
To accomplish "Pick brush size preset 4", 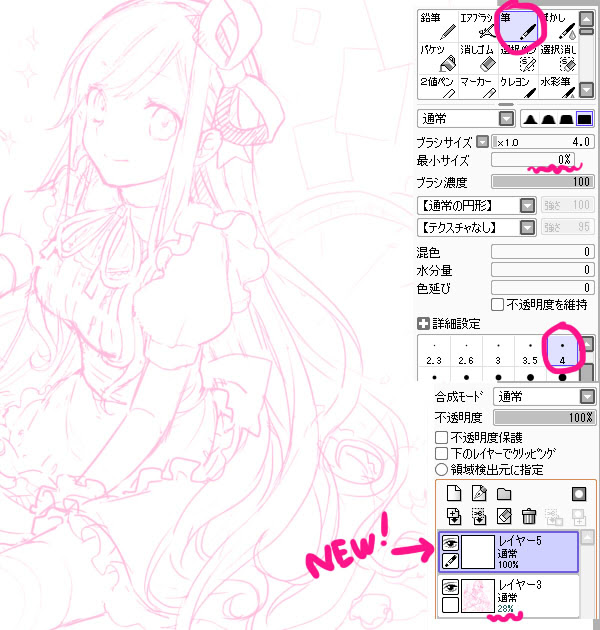I will pos(562,353).
